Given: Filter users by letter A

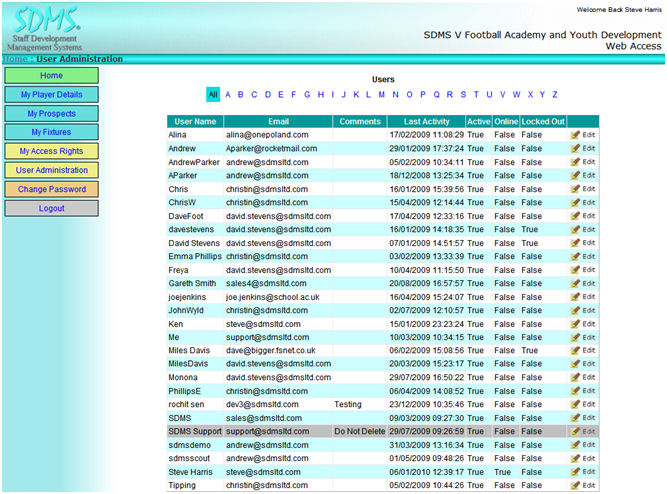Looking at the screenshot, I should pos(228,94).
